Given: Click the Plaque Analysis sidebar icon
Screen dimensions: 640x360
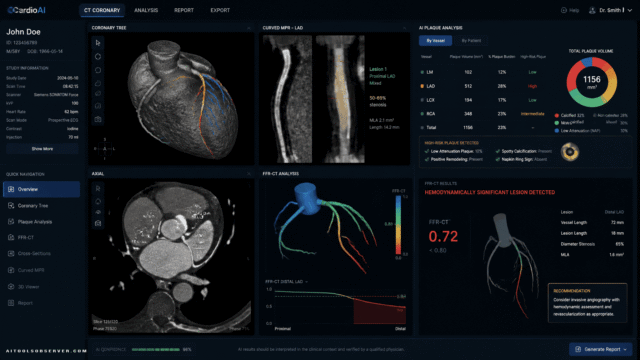Looking at the screenshot, I should point(11,222).
